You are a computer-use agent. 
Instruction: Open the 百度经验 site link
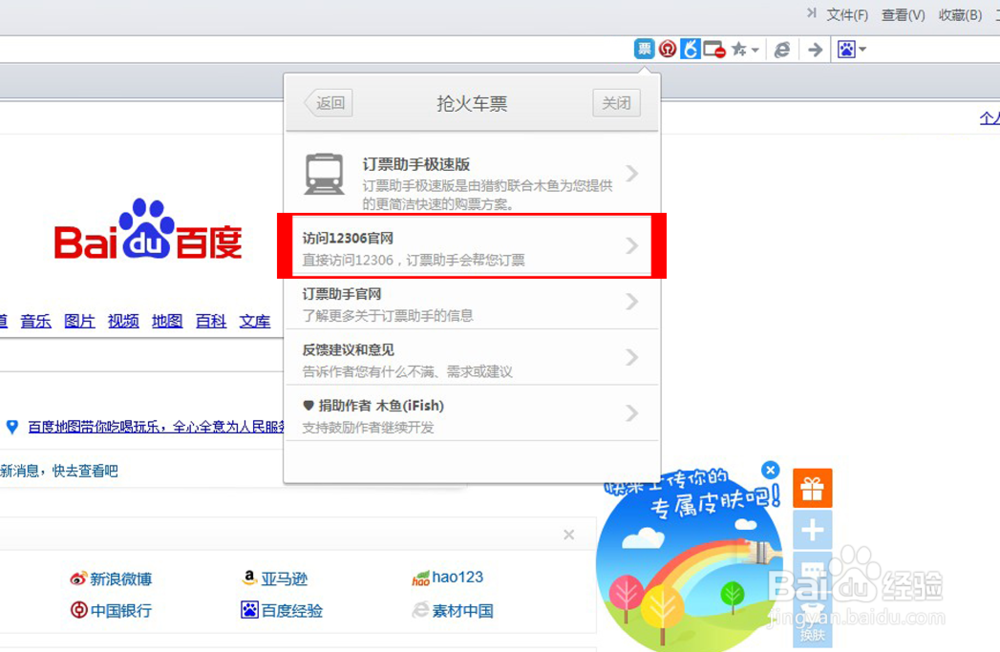pyautogui.click(x=292, y=611)
